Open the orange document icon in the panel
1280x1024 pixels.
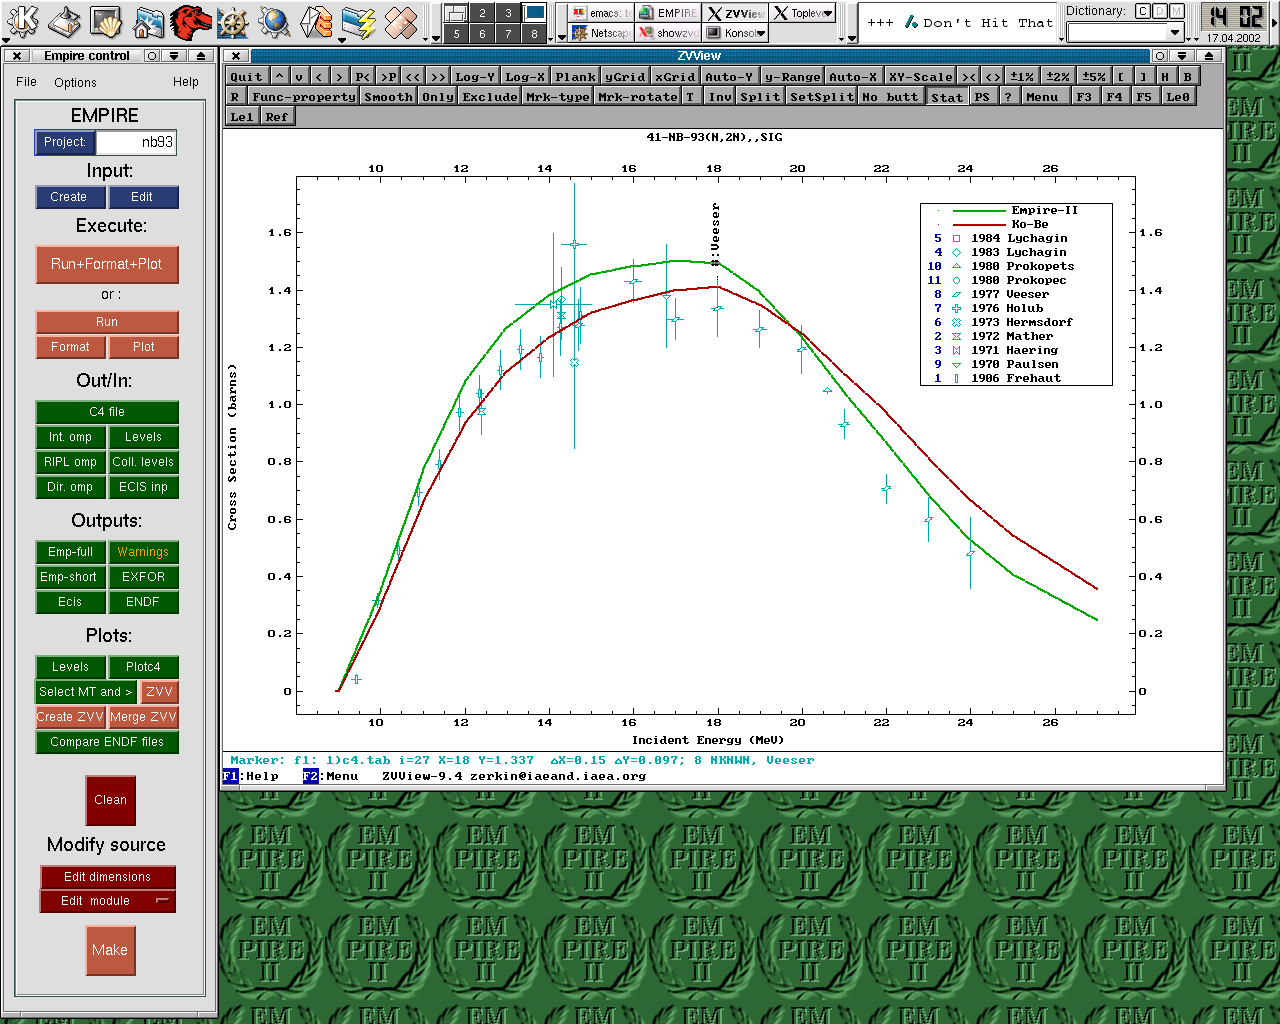[x=316, y=20]
